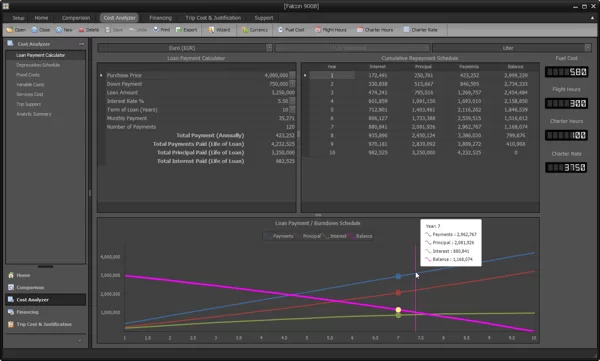600x361 pixels.
Task: Open the Euro (EUR) currency dropdown
Action: click(269, 48)
